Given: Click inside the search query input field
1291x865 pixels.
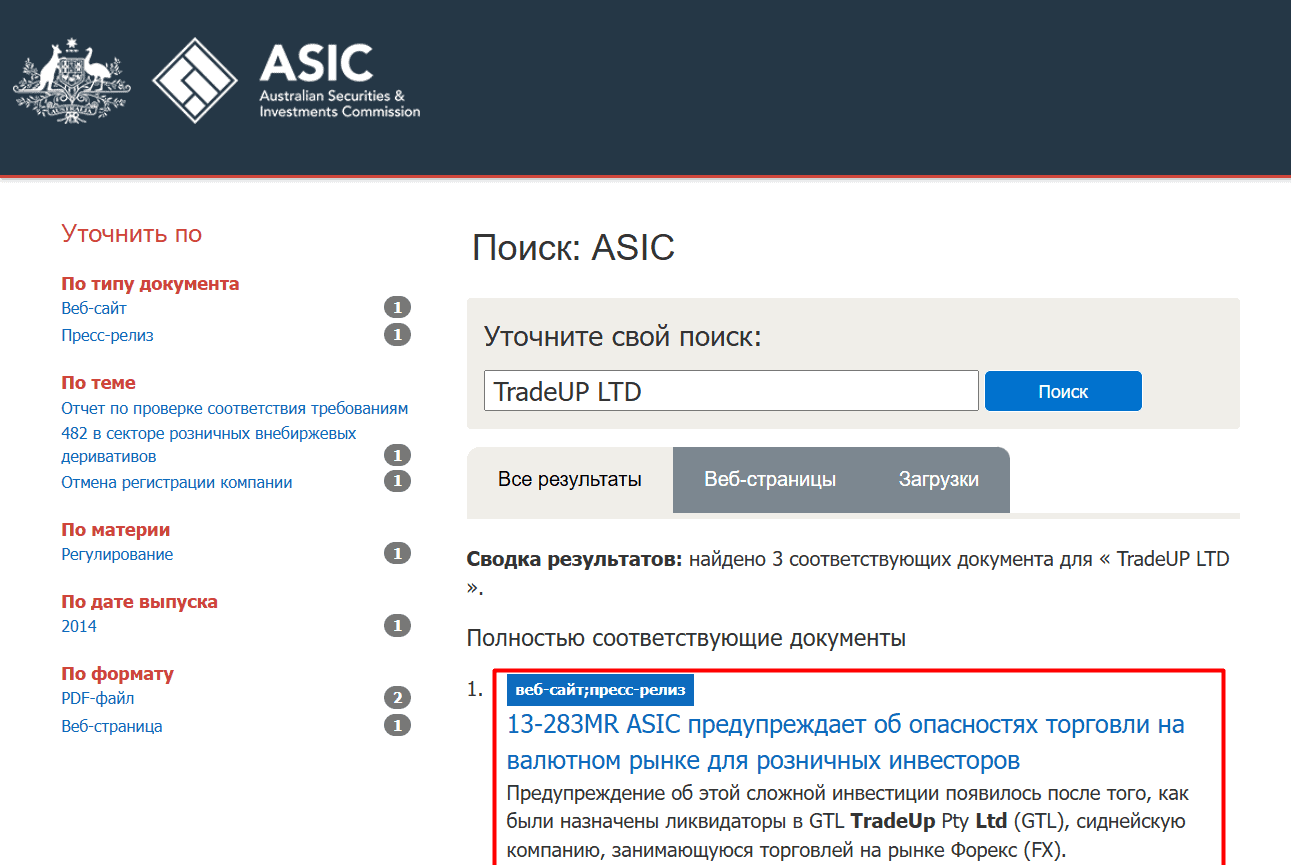Looking at the screenshot, I should point(731,390).
